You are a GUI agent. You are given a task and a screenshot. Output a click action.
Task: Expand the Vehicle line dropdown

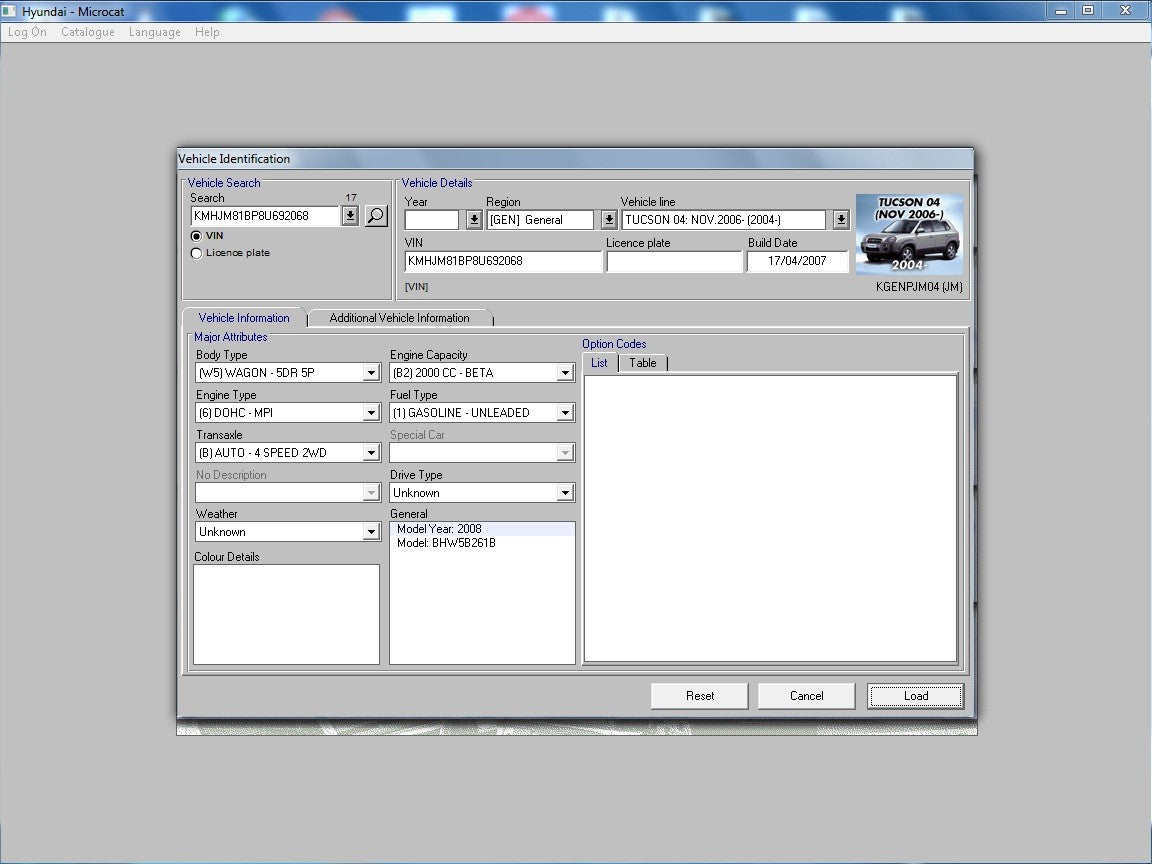(841, 220)
